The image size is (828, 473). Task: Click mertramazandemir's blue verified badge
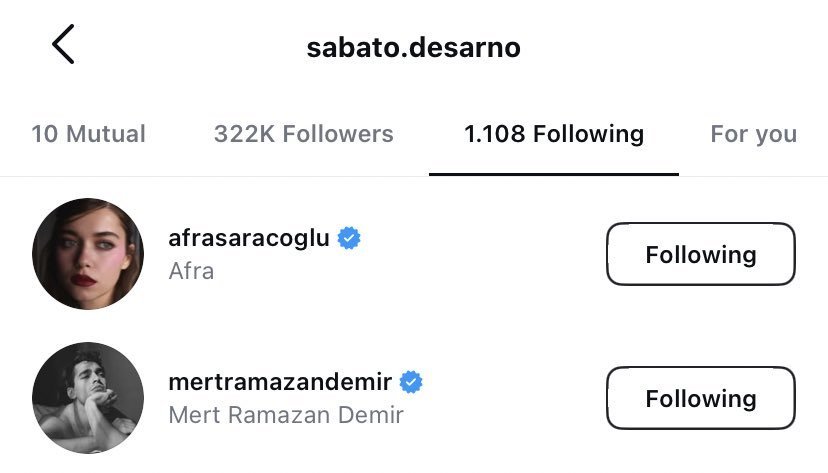click(411, 381)
